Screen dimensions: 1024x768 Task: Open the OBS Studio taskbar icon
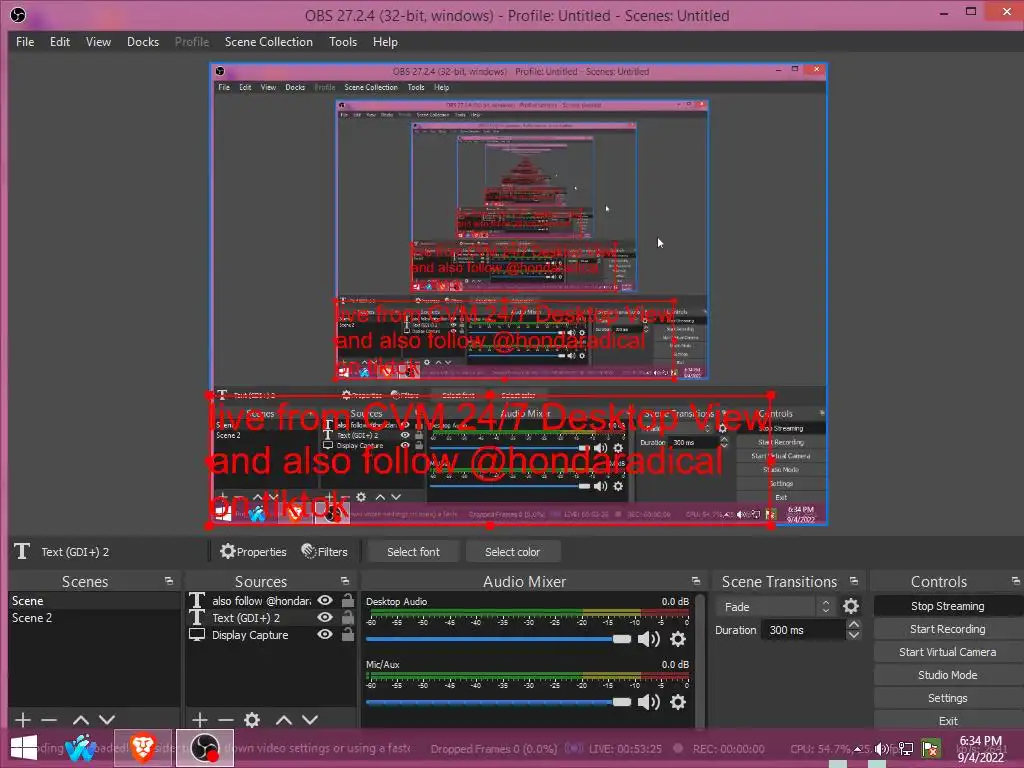coord(204,748)
